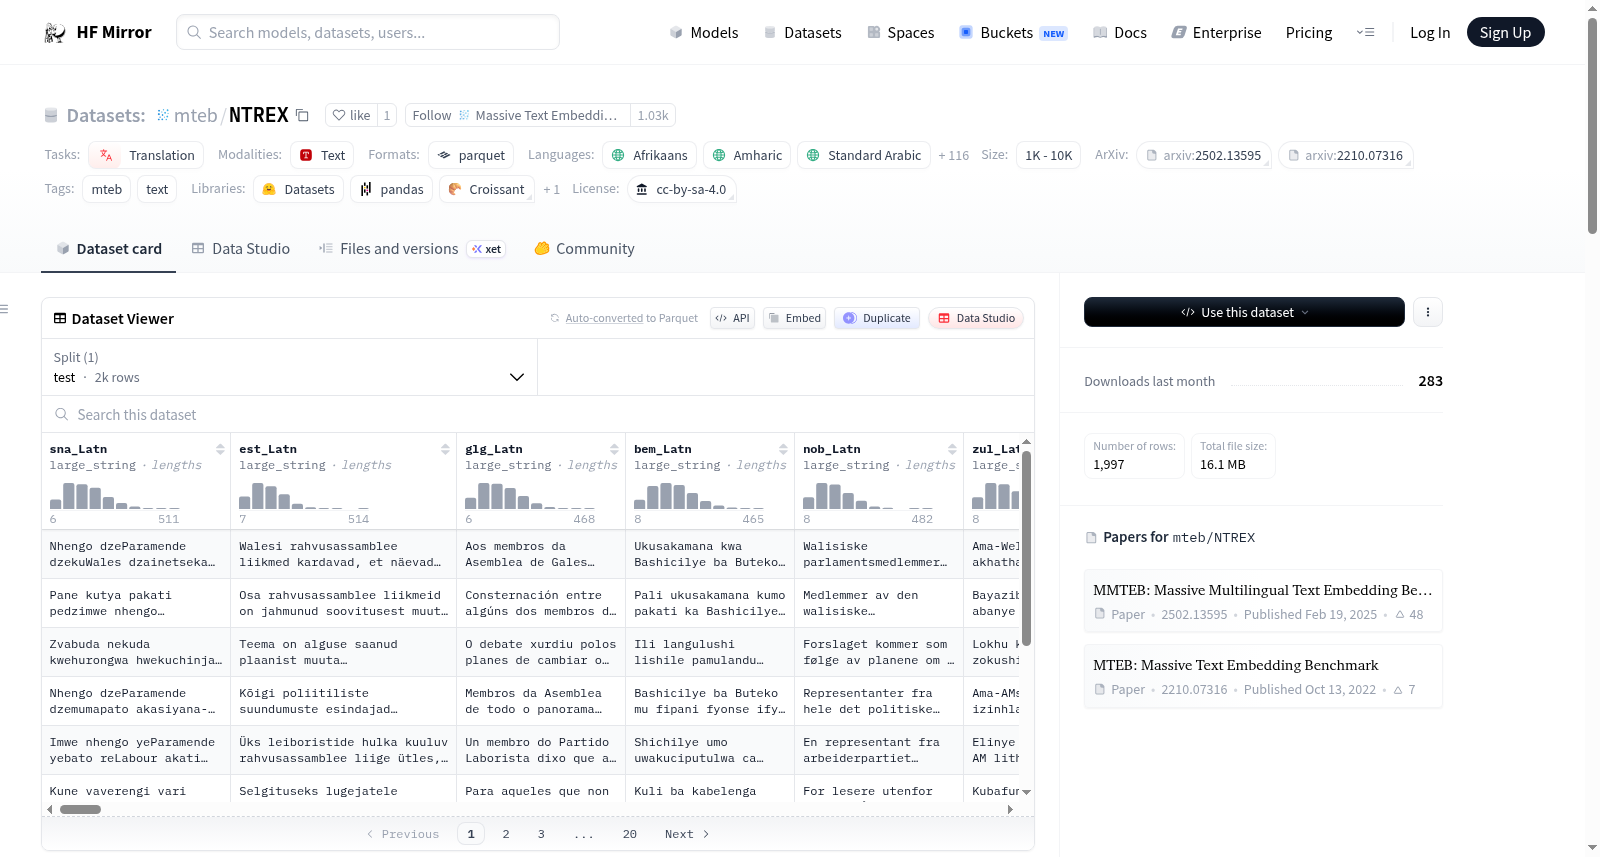Open the Use this dataset dropdown
The image size is (1600, 857).
pyautogui.click(x=1244, y=312)
